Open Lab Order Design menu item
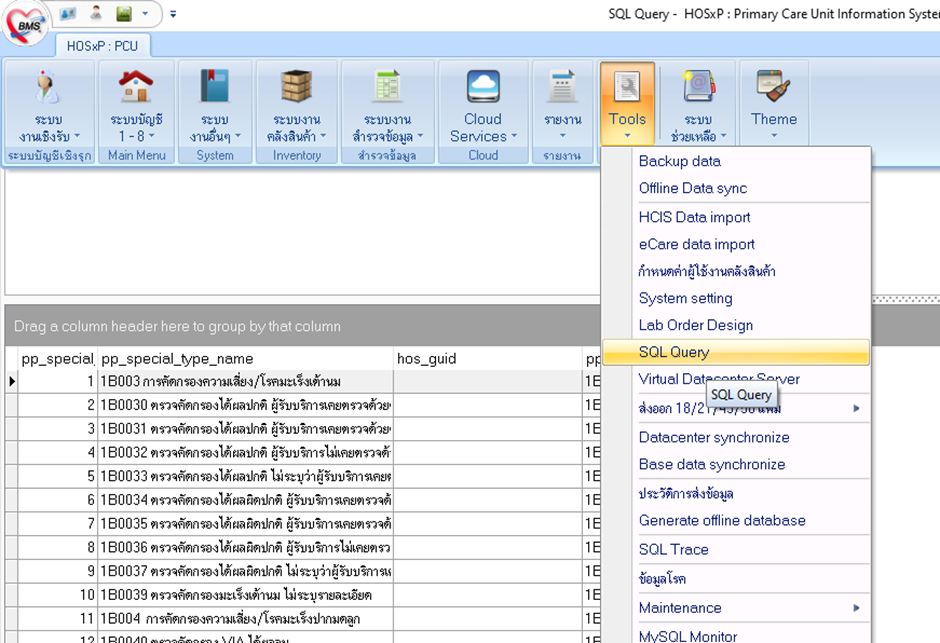The image size is (940, 643). pos(736,325)
